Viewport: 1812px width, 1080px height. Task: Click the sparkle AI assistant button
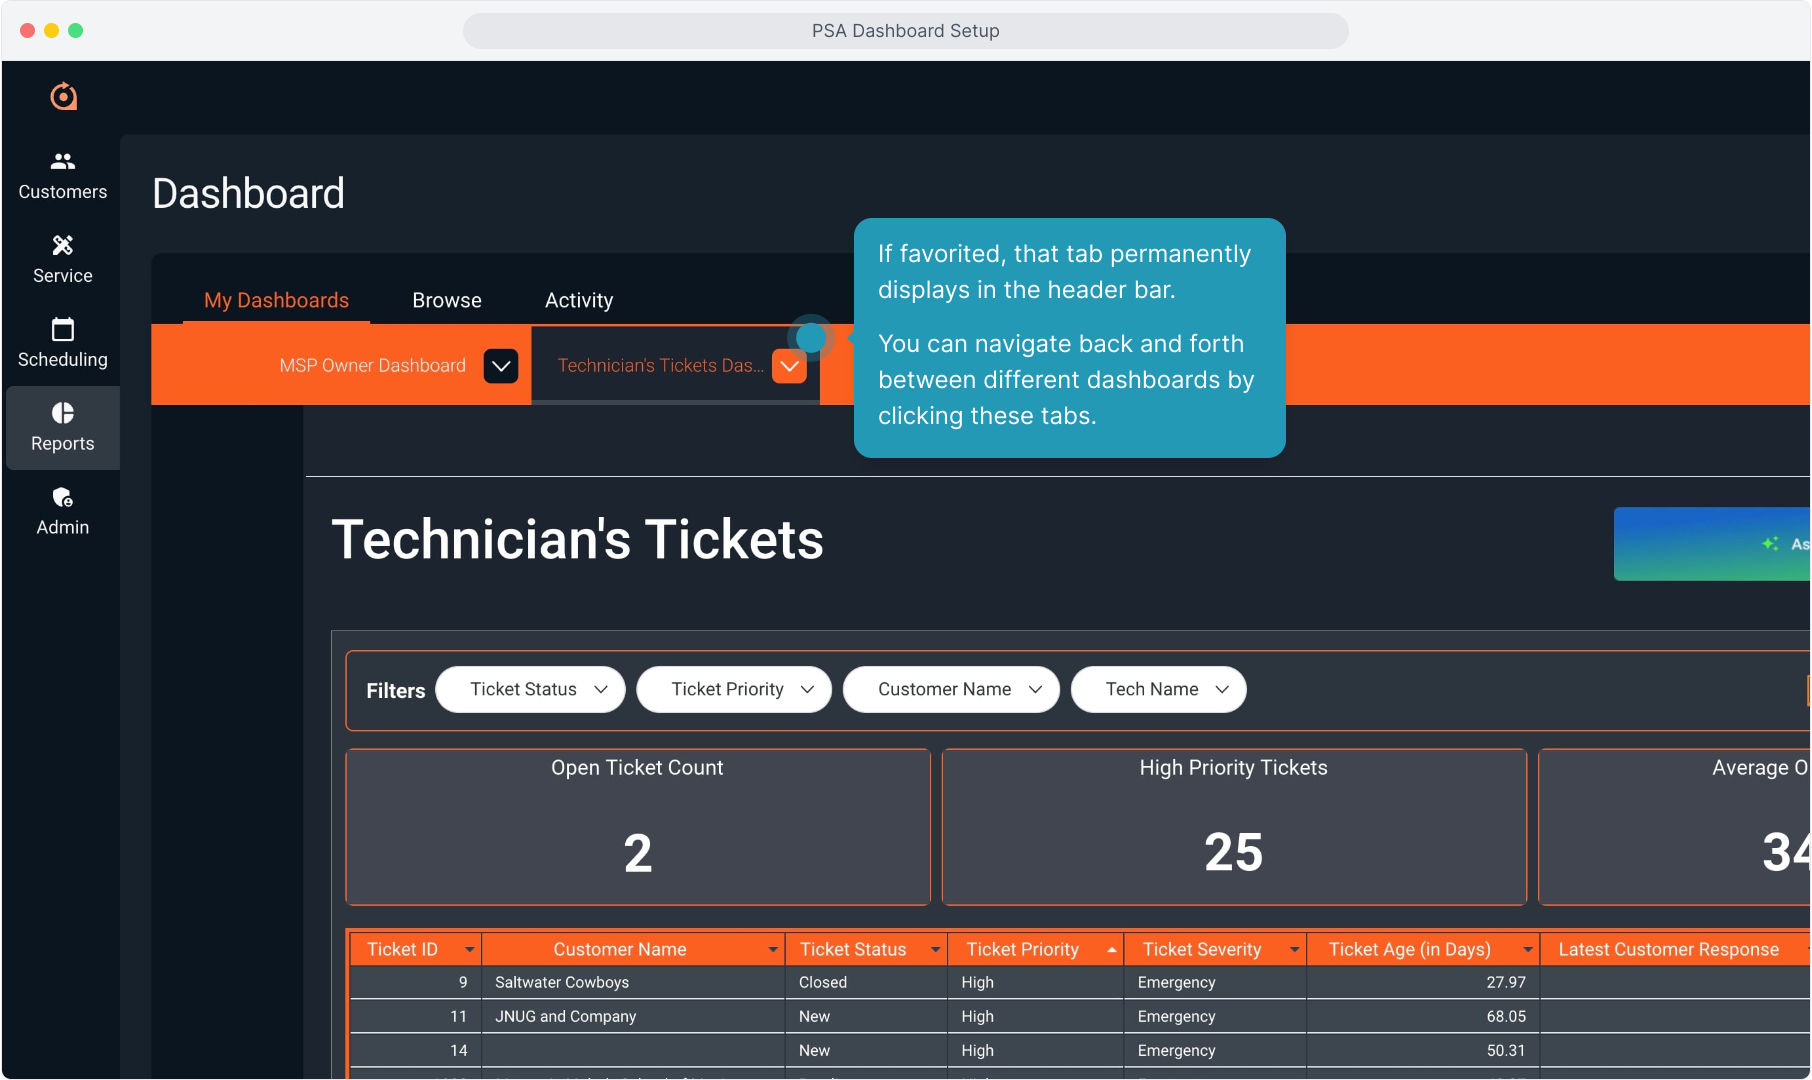(1770, 543)
